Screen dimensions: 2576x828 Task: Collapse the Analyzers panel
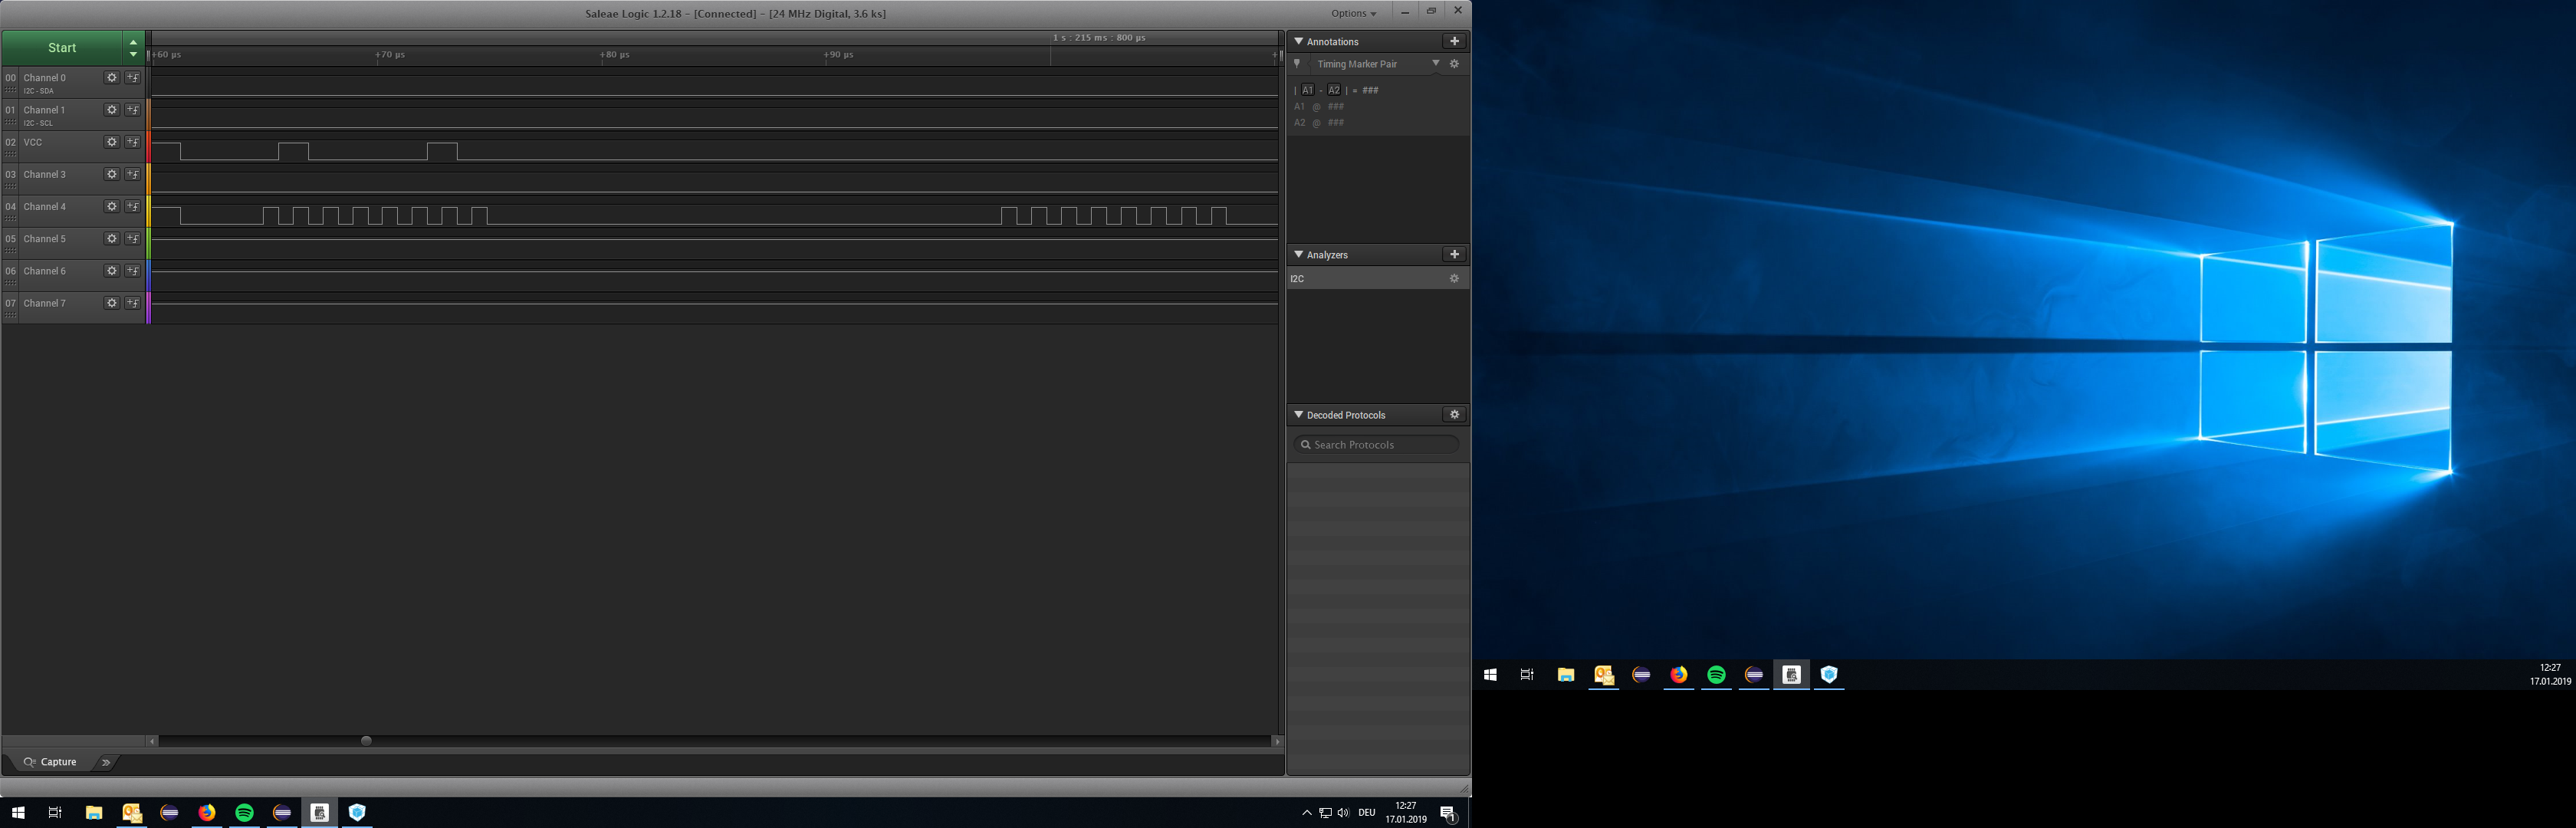pyautogui.click(x=1299, y=255)
